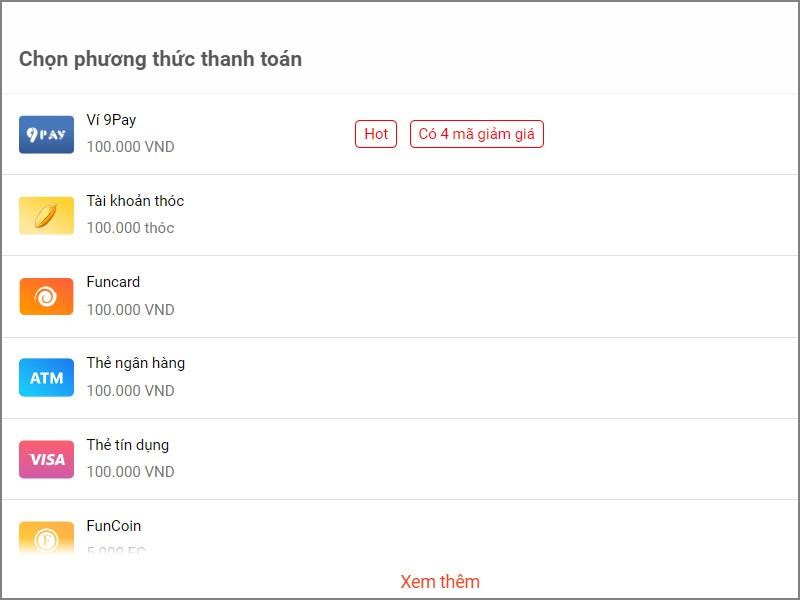Select Thẻ tín dụng payment option
Image resolution: width=800 pixels, height=600 pixels.
tap(128, 445)
